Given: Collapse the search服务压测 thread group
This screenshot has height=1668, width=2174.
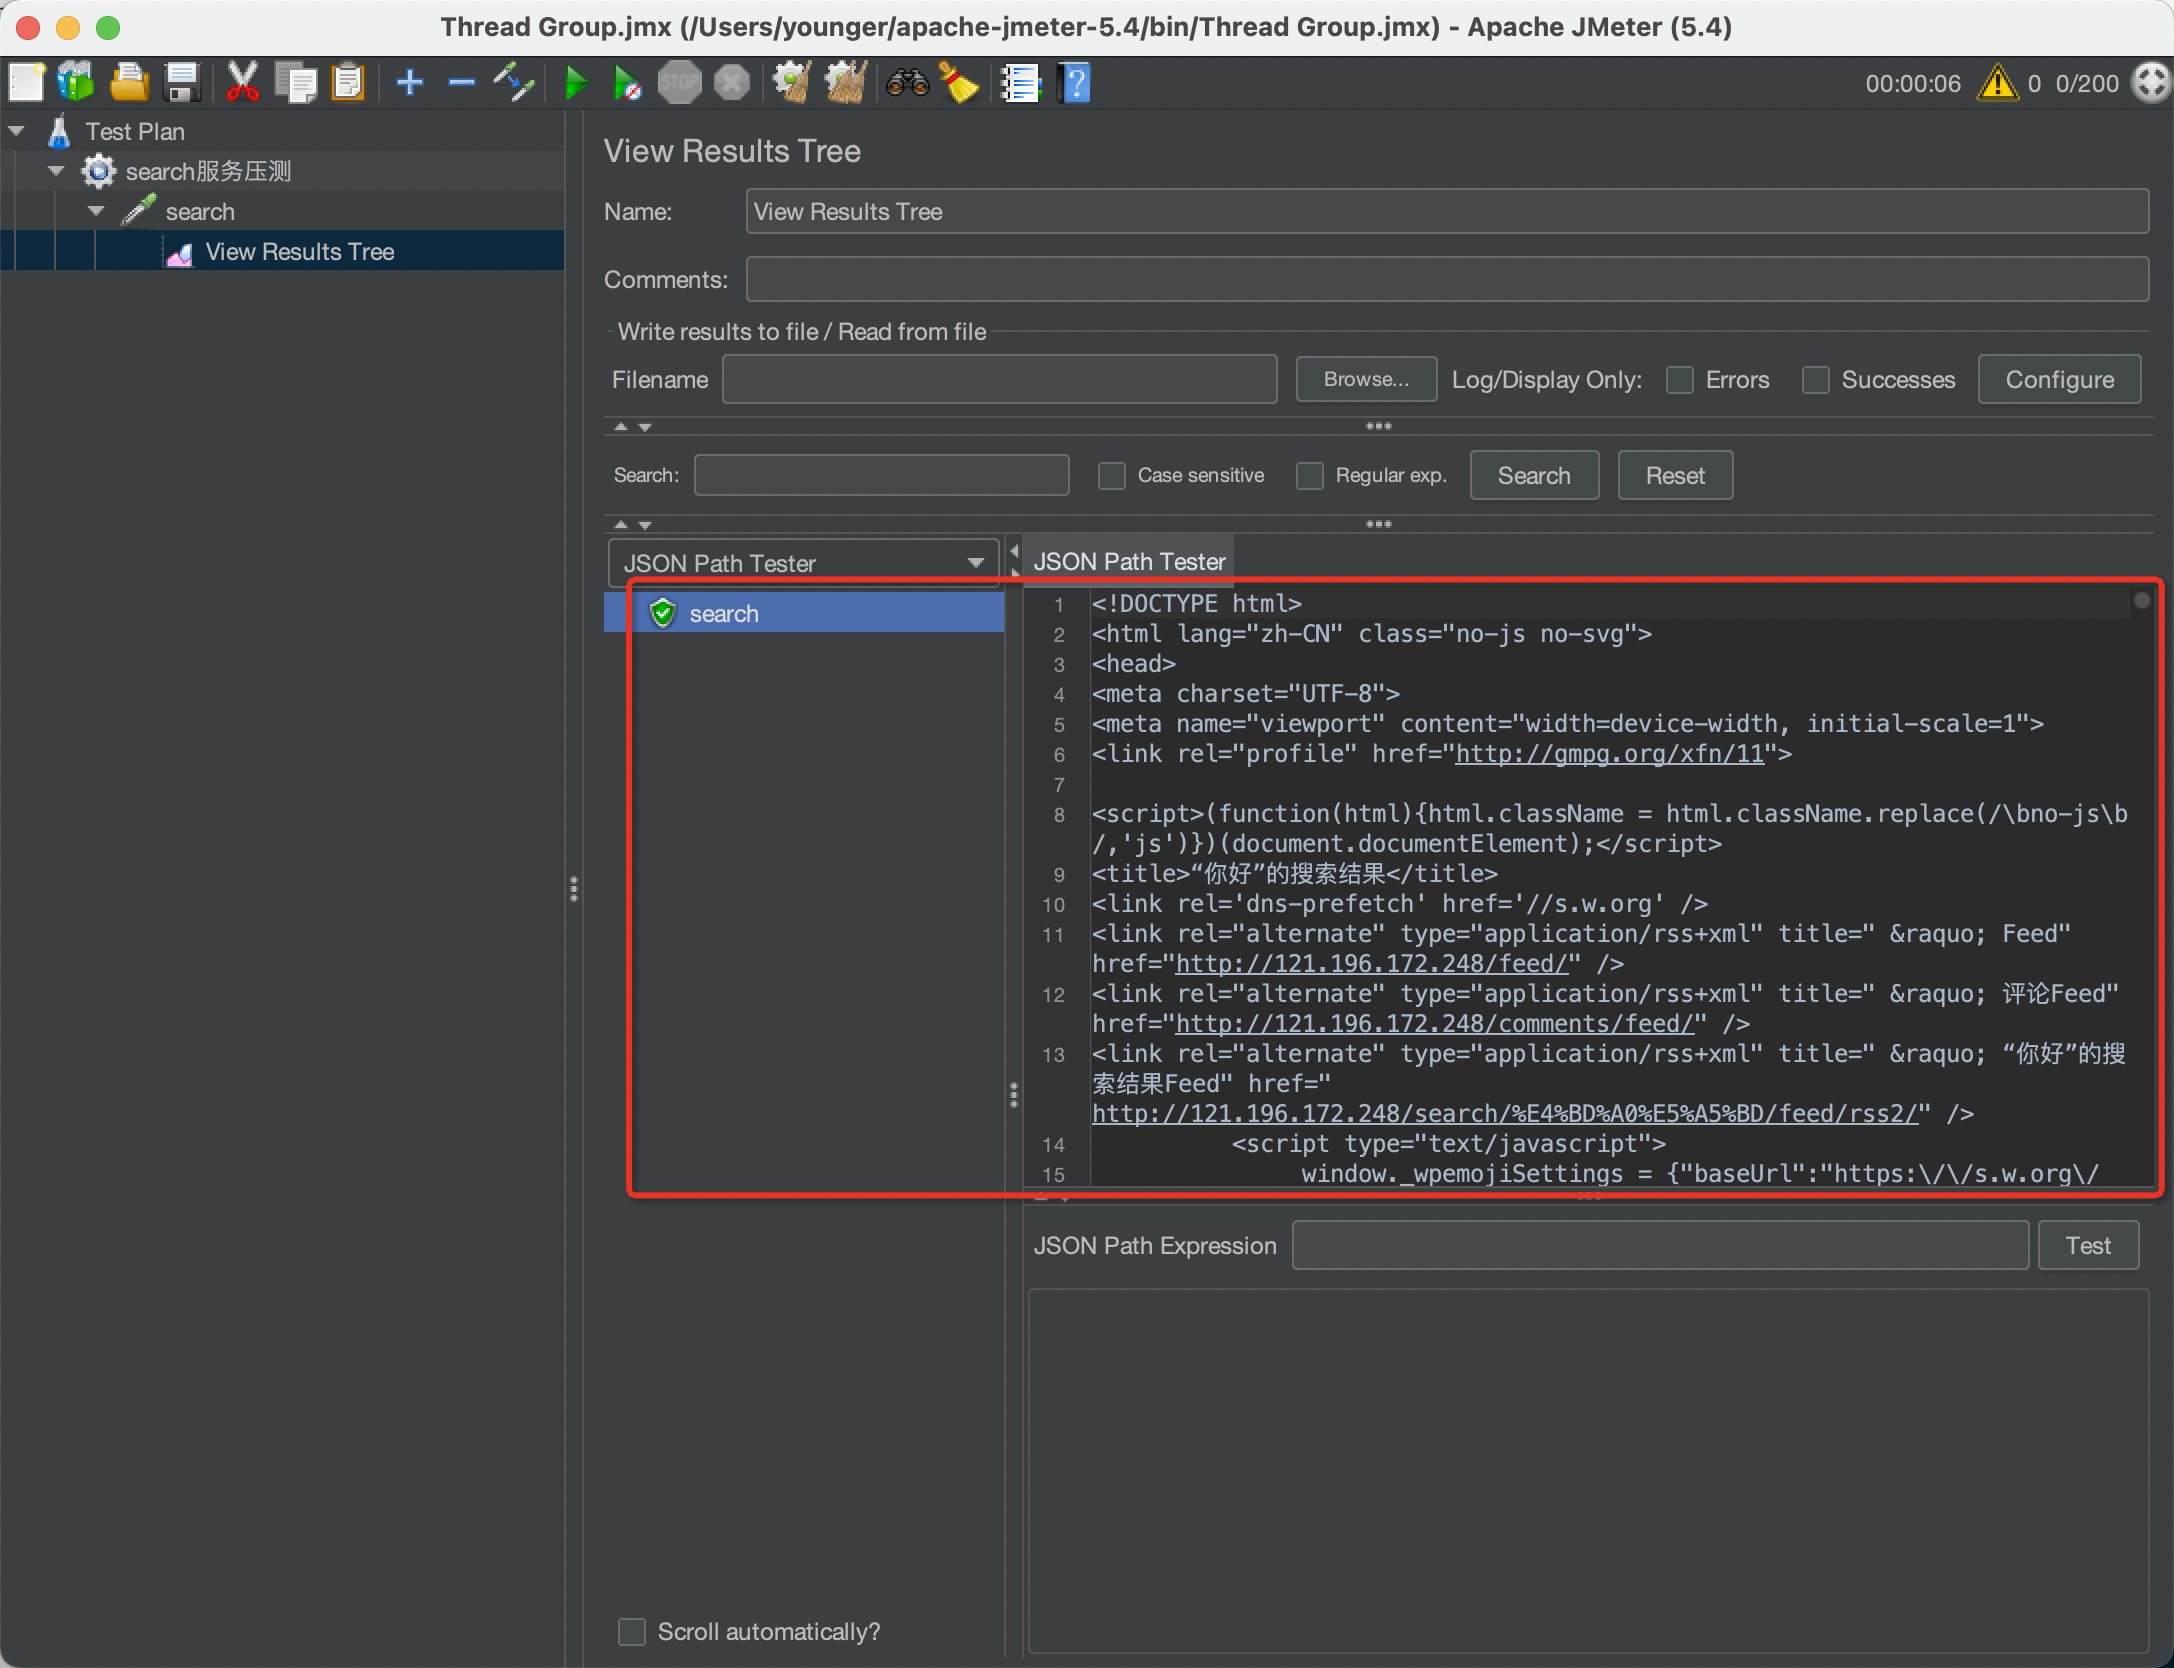Looking at the screenshot, I should click(57, 171).
